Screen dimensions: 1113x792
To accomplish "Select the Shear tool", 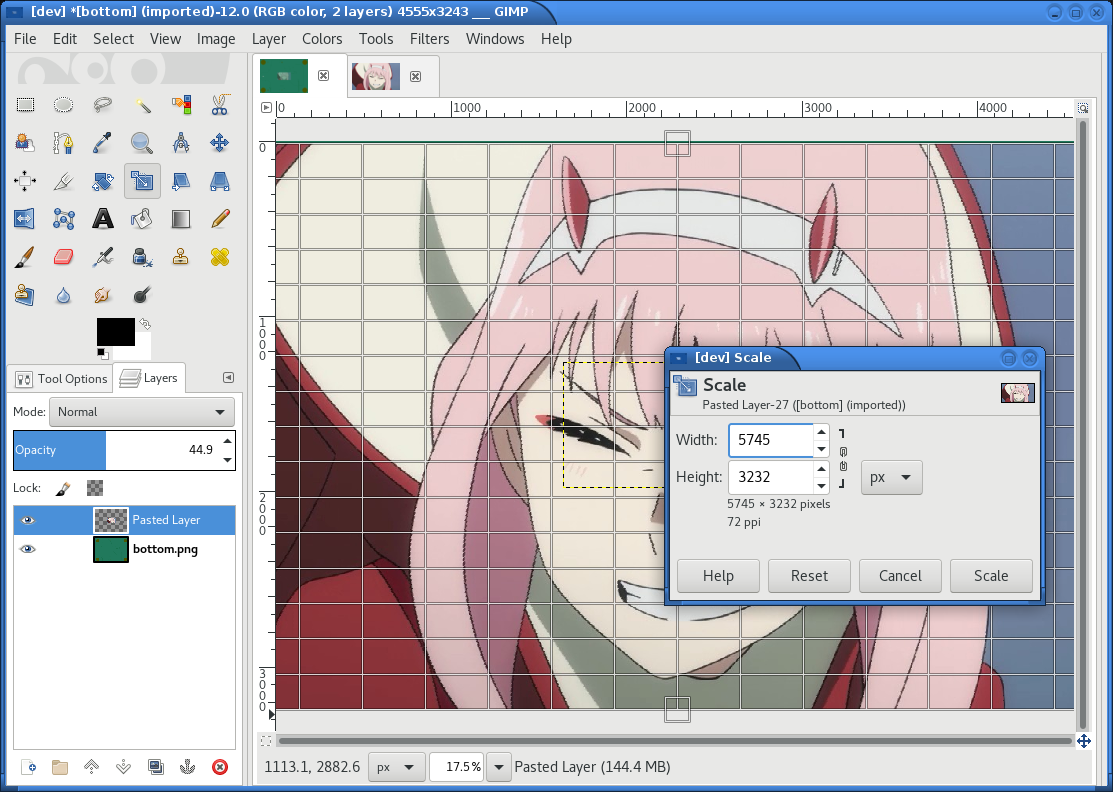I will click(x=181, y=181).
